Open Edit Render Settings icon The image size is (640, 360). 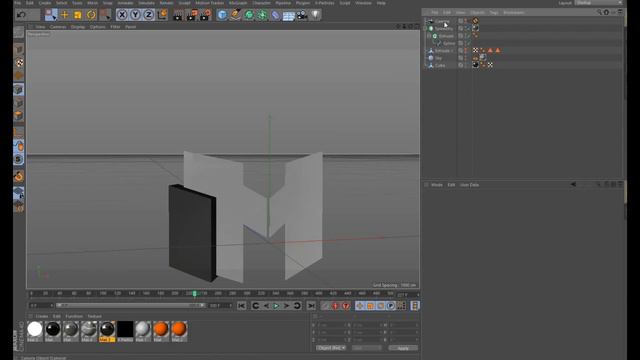click(x=205, y=15)
